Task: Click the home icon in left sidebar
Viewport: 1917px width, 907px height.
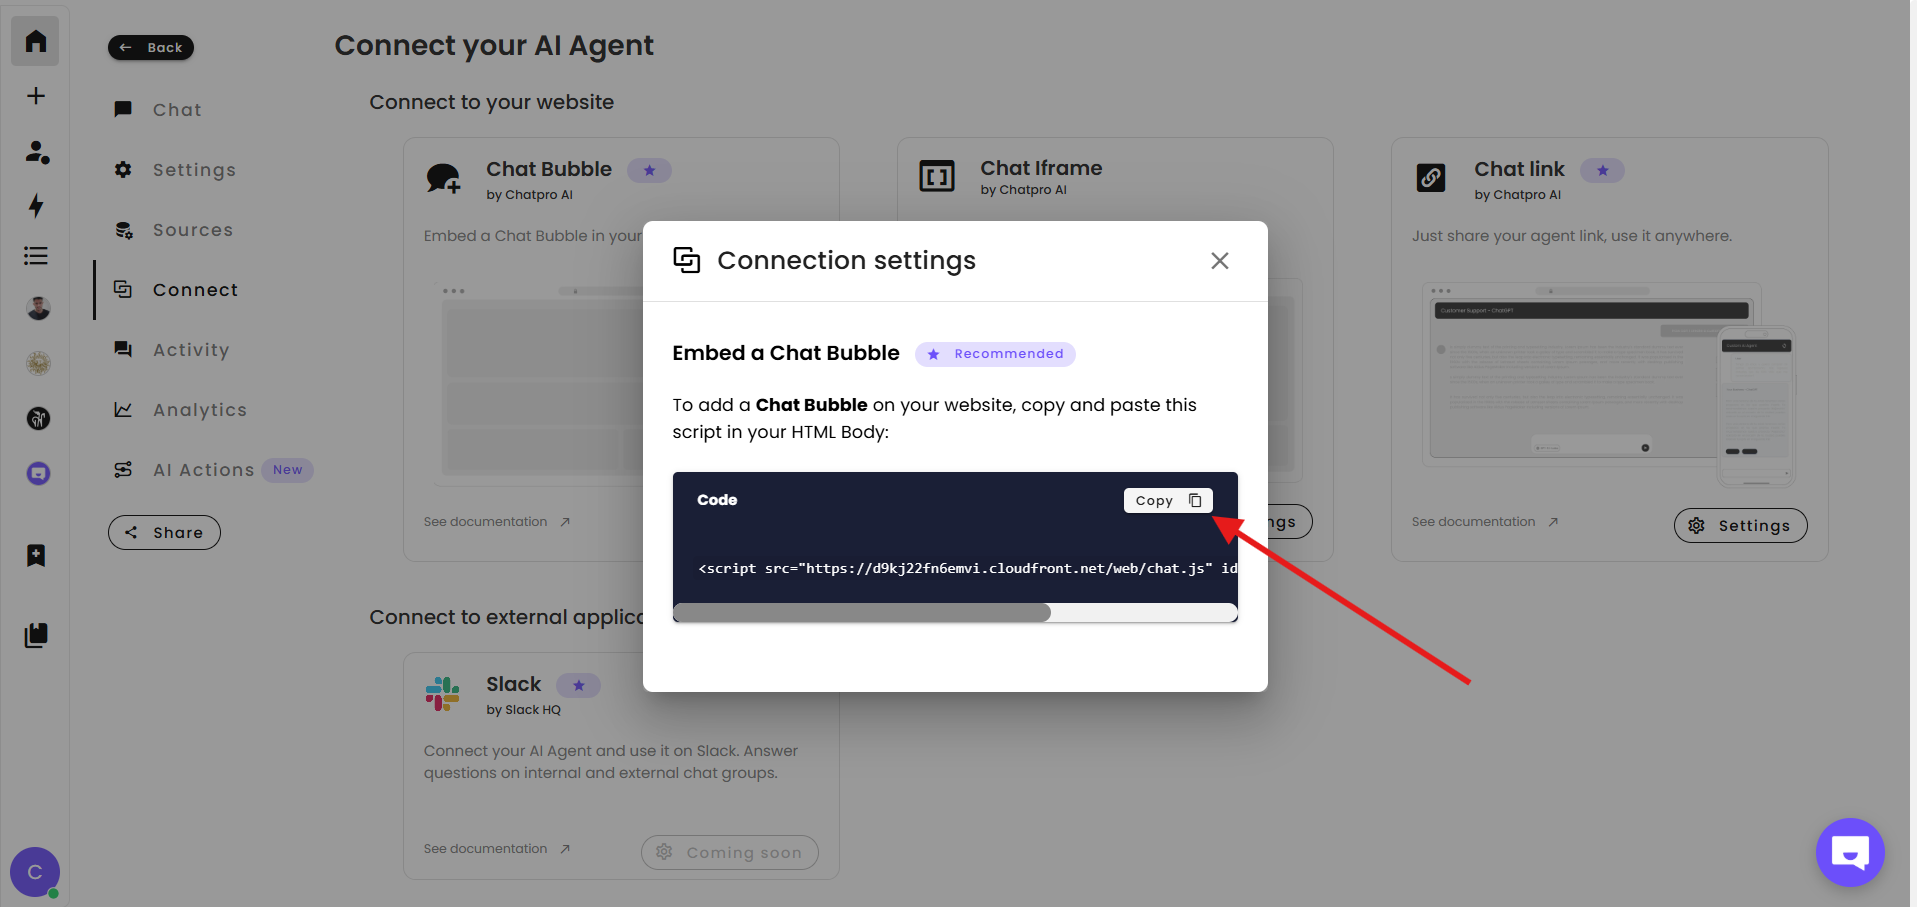Action: tap(36, 41)
